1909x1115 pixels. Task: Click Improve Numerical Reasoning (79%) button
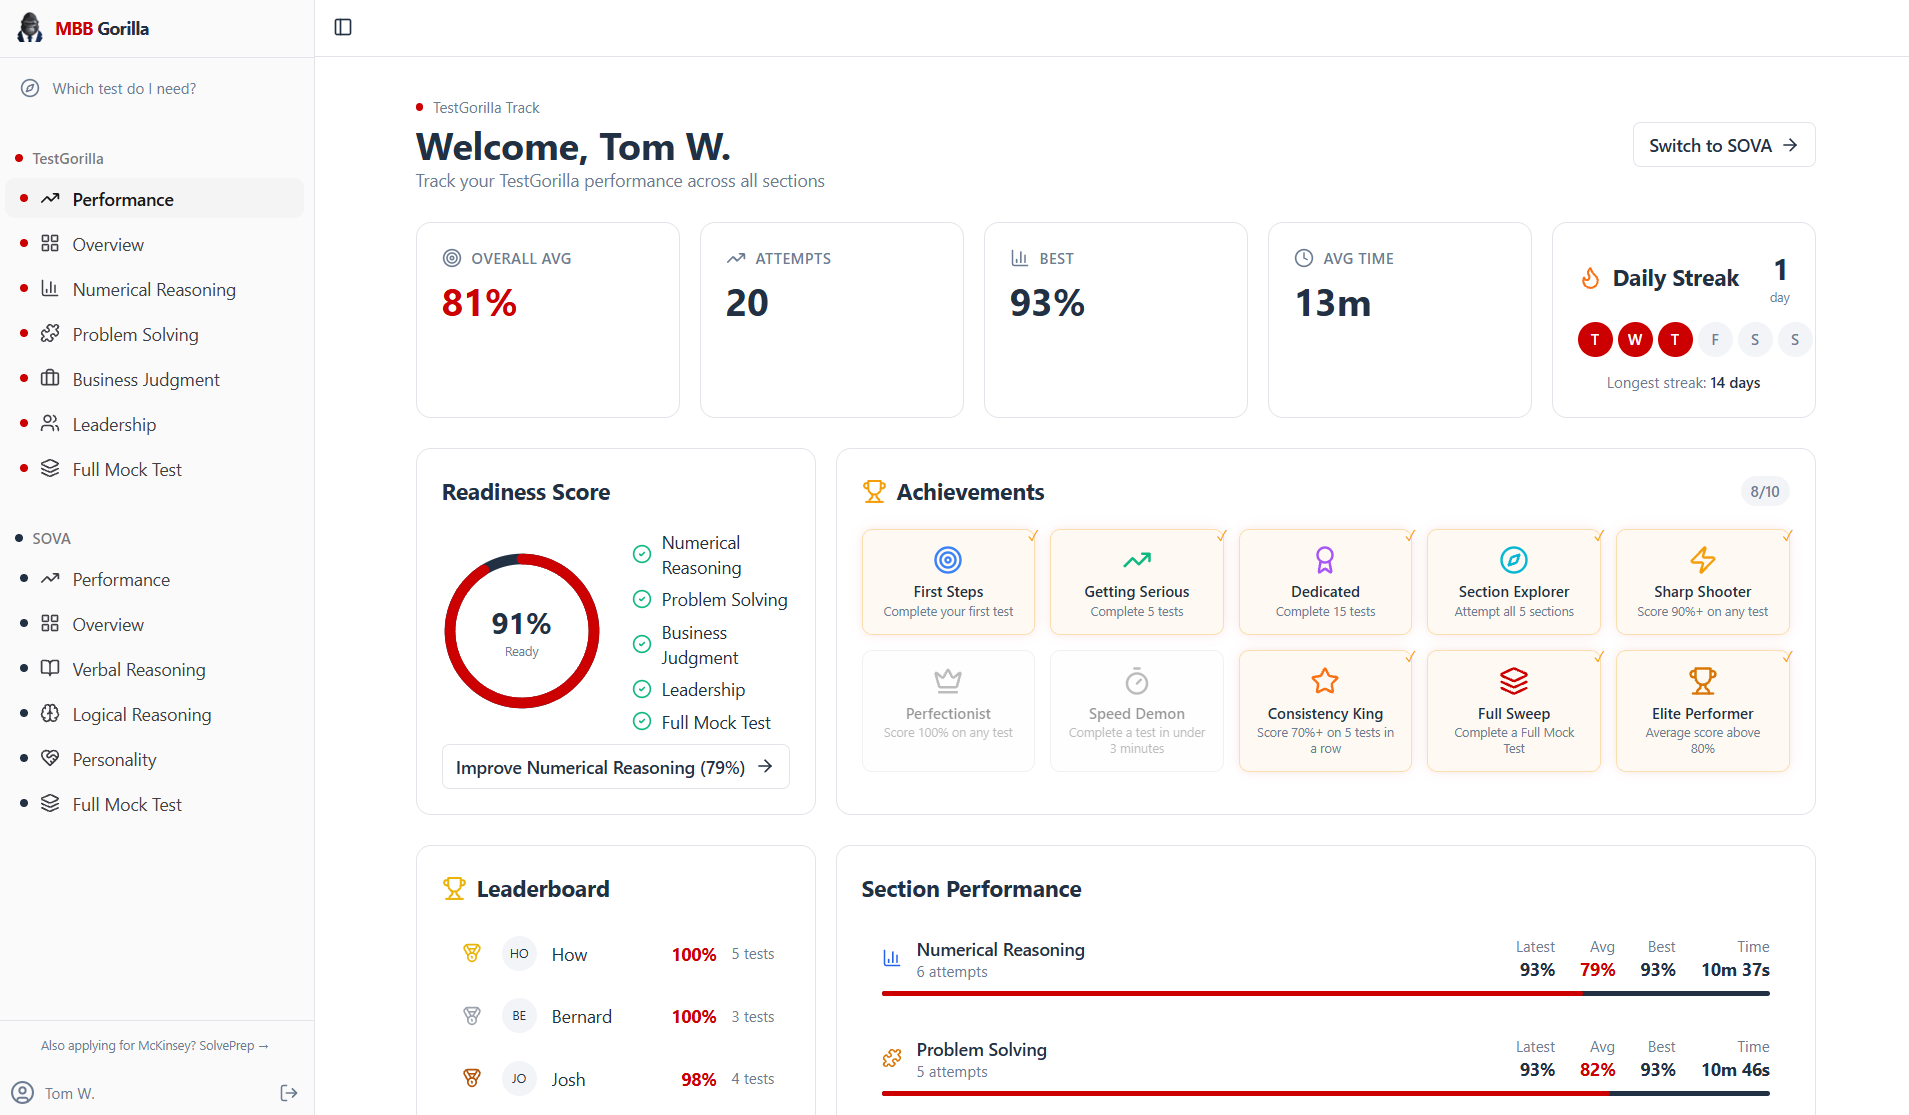(616, 767)
